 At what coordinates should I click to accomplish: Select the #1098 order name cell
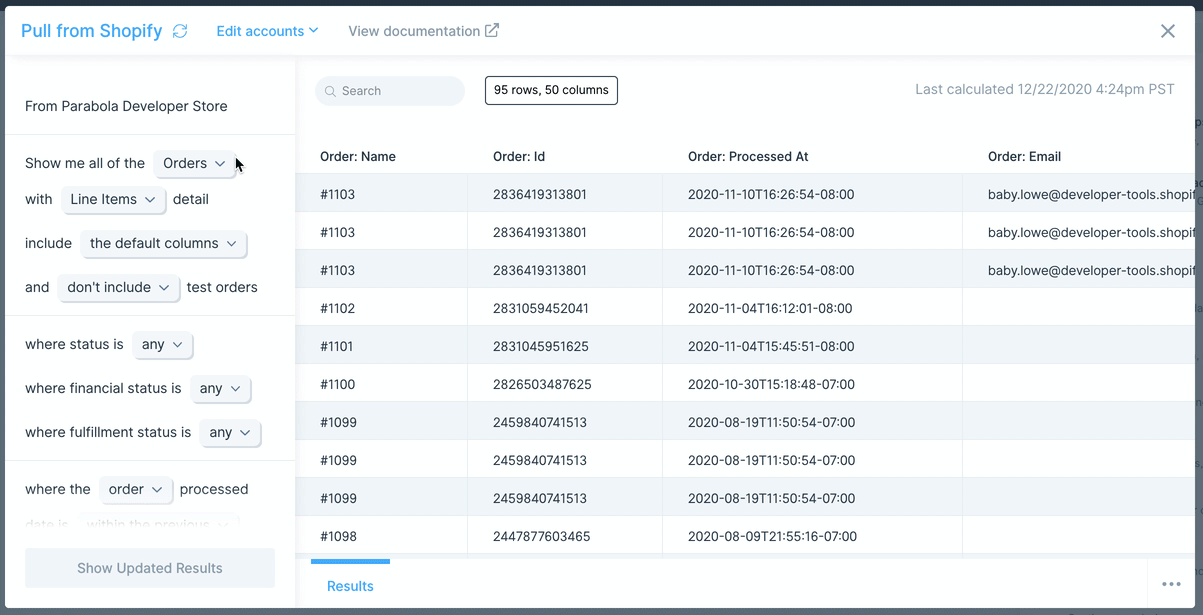coord(338,537)
